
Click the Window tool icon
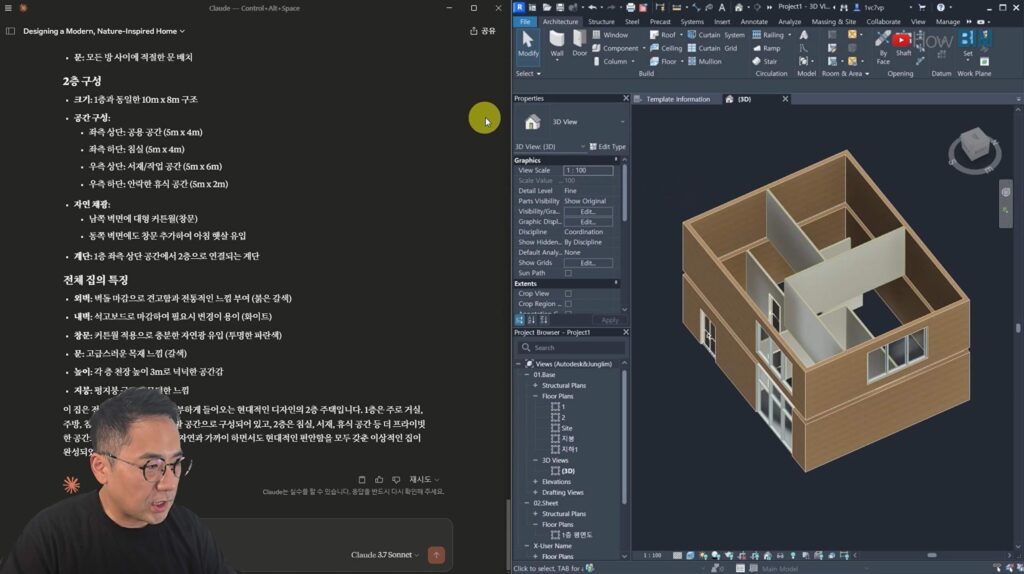pos(595,35)
